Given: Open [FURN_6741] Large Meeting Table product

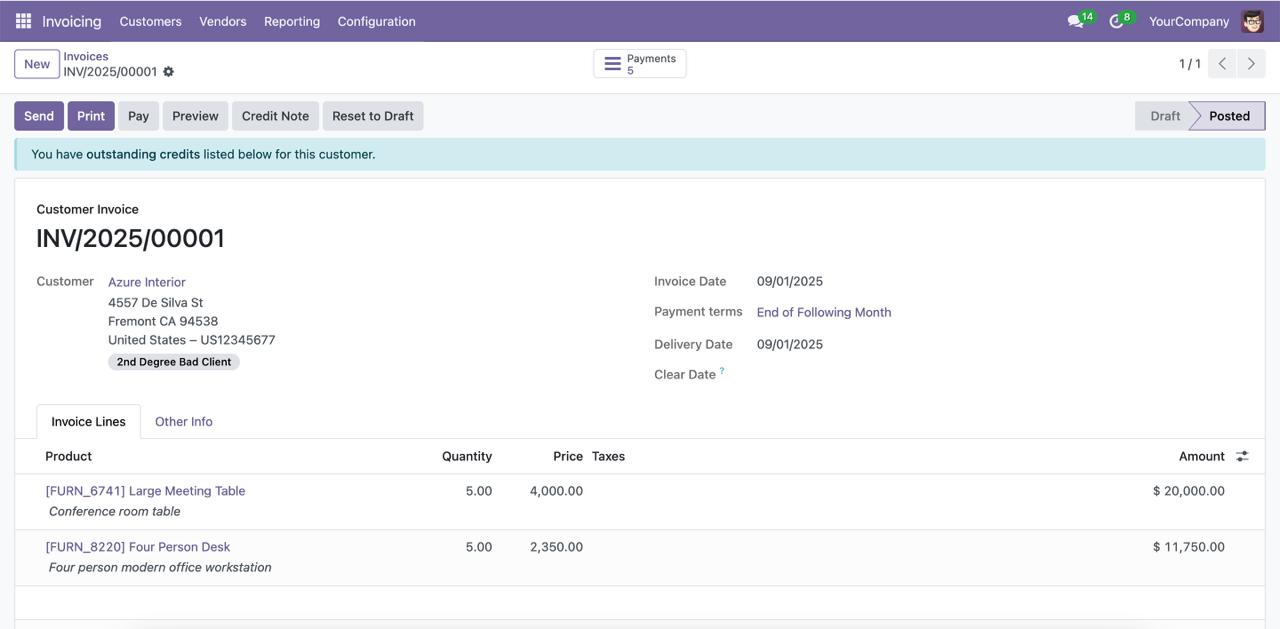Looking at the screenshot, I should click(145, 491).
